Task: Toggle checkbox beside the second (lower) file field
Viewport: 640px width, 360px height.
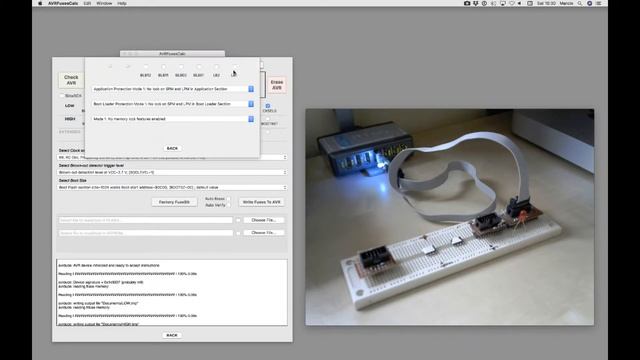Action: click(238, 233)
